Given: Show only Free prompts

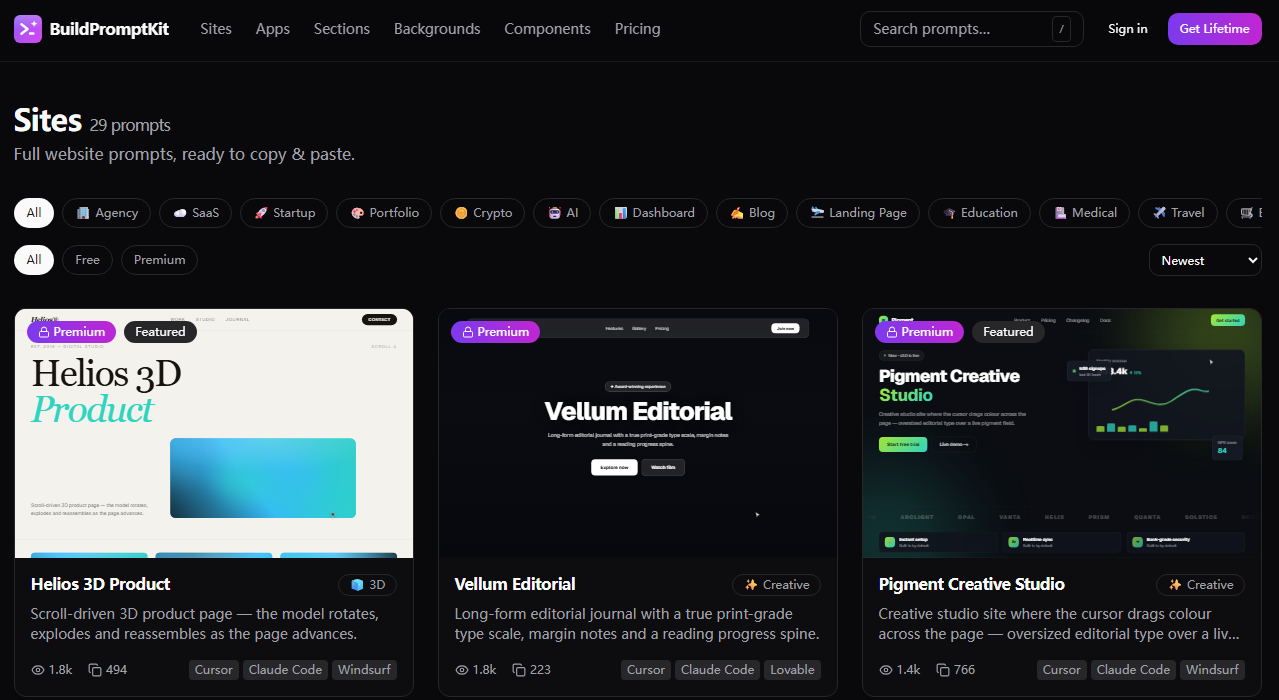Looking at the screenshot, I should [x=88, y=260].
